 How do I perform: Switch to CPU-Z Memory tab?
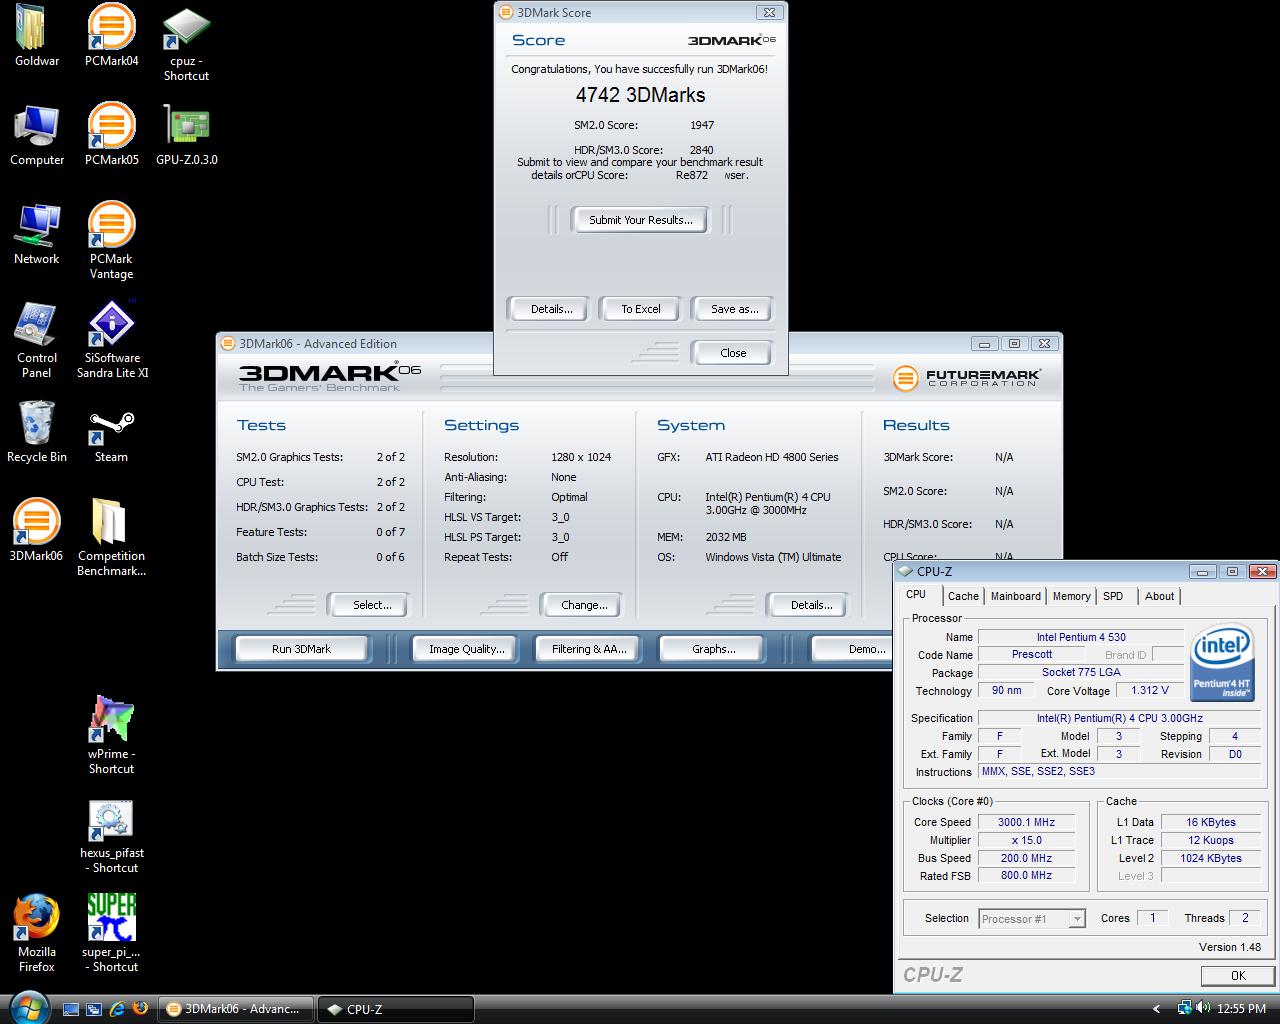pyautogui.click(x=1071, y=596)
